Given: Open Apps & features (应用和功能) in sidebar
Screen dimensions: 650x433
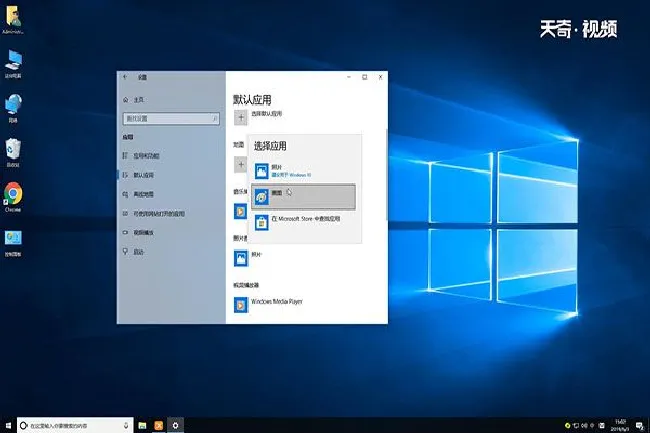Looking at the screenshot, I should pyautogui.click(x=141, y=156).
